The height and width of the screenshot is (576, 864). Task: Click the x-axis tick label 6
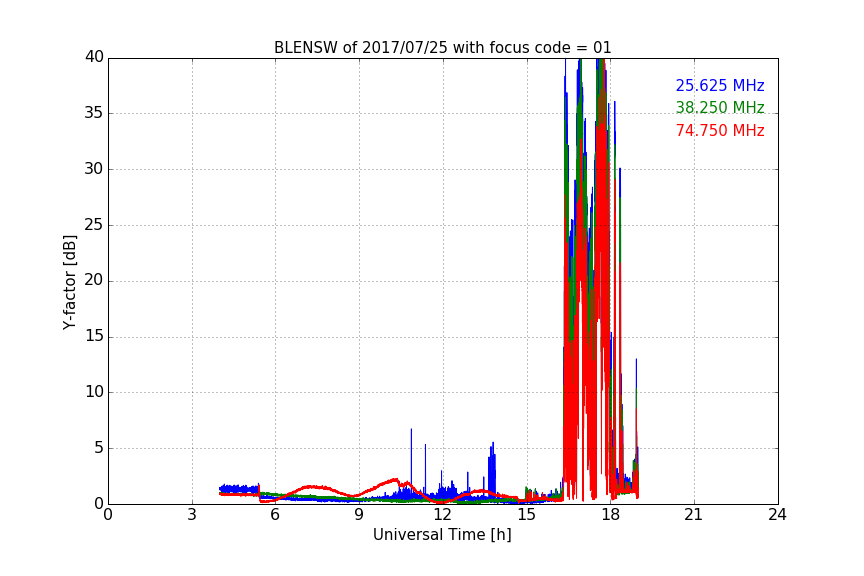point(275,515)
